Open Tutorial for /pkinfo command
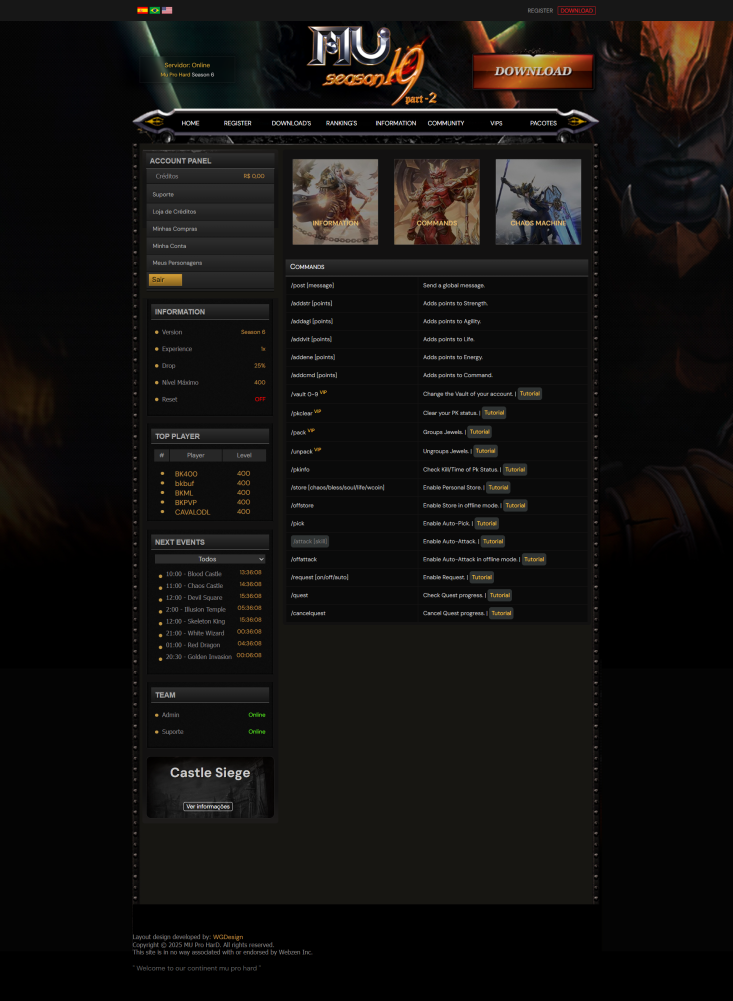Screen dimensions: 733x1001 (515, 469)
